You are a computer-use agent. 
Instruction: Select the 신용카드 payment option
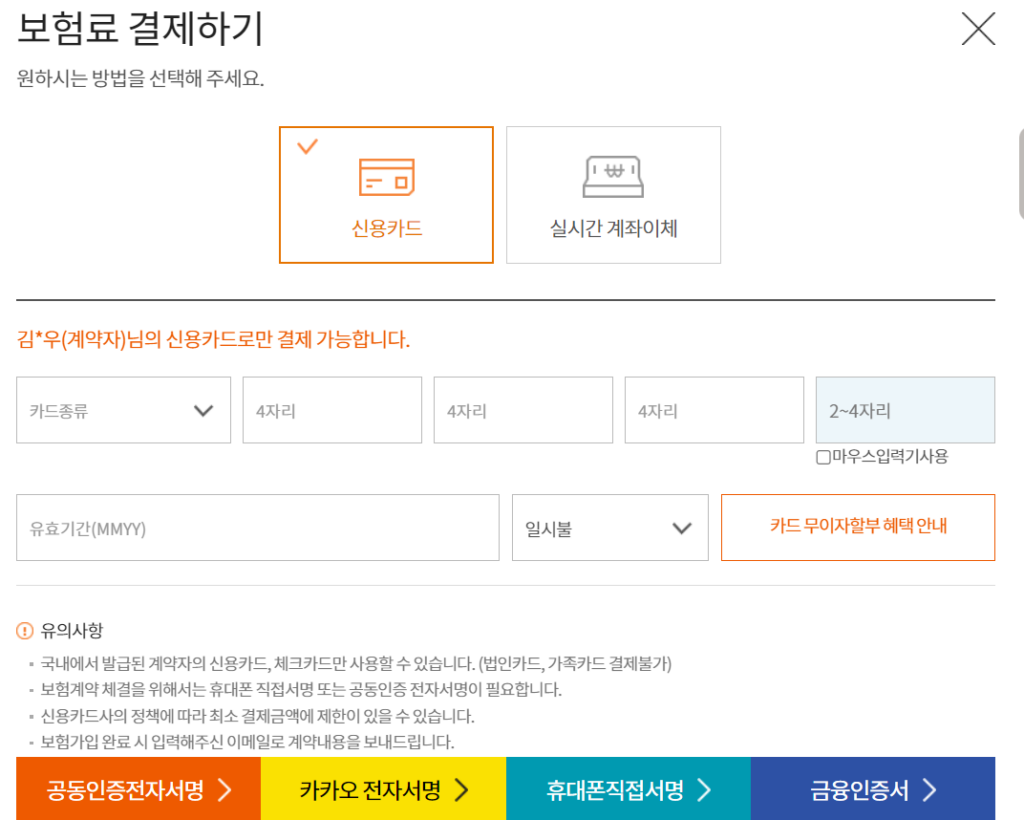[386, 195]
